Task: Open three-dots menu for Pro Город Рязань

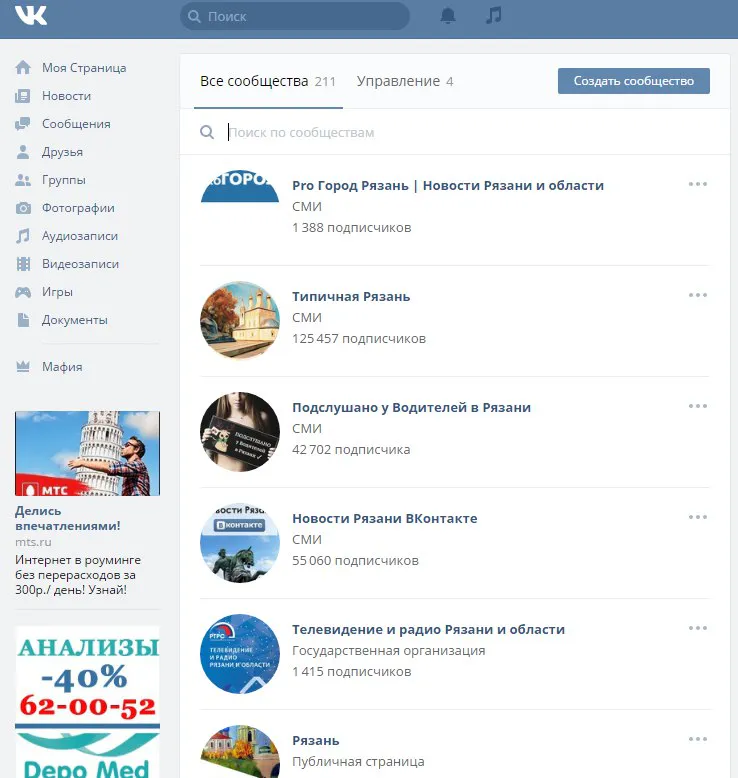Action: coord(697,184)
